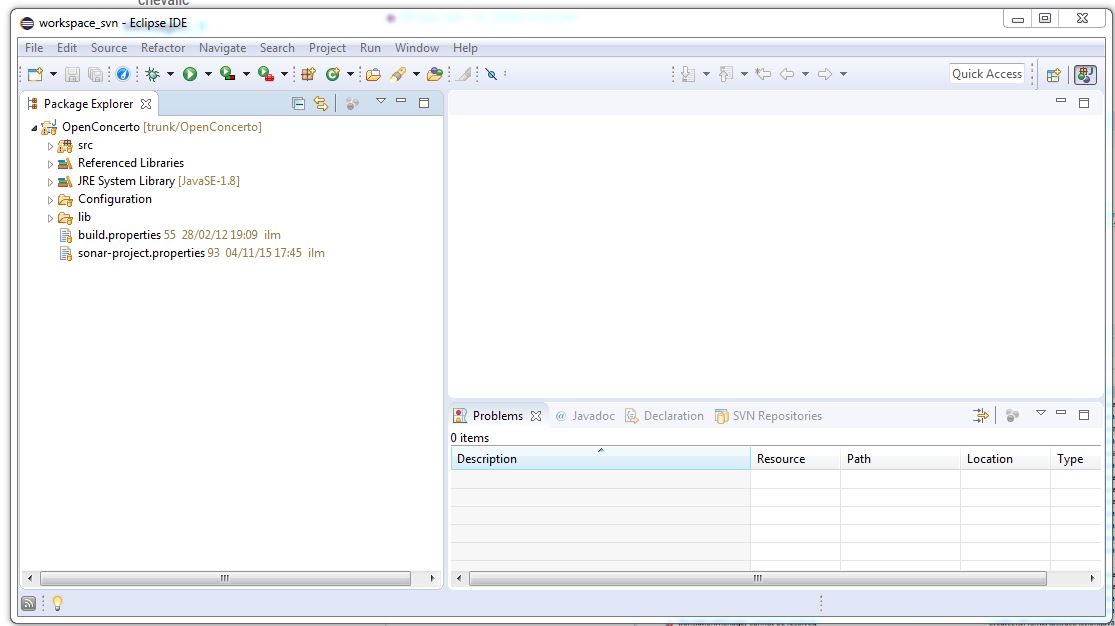
Task: Switch to the SVN Repositories tab
Action: (x=768, y=416)
